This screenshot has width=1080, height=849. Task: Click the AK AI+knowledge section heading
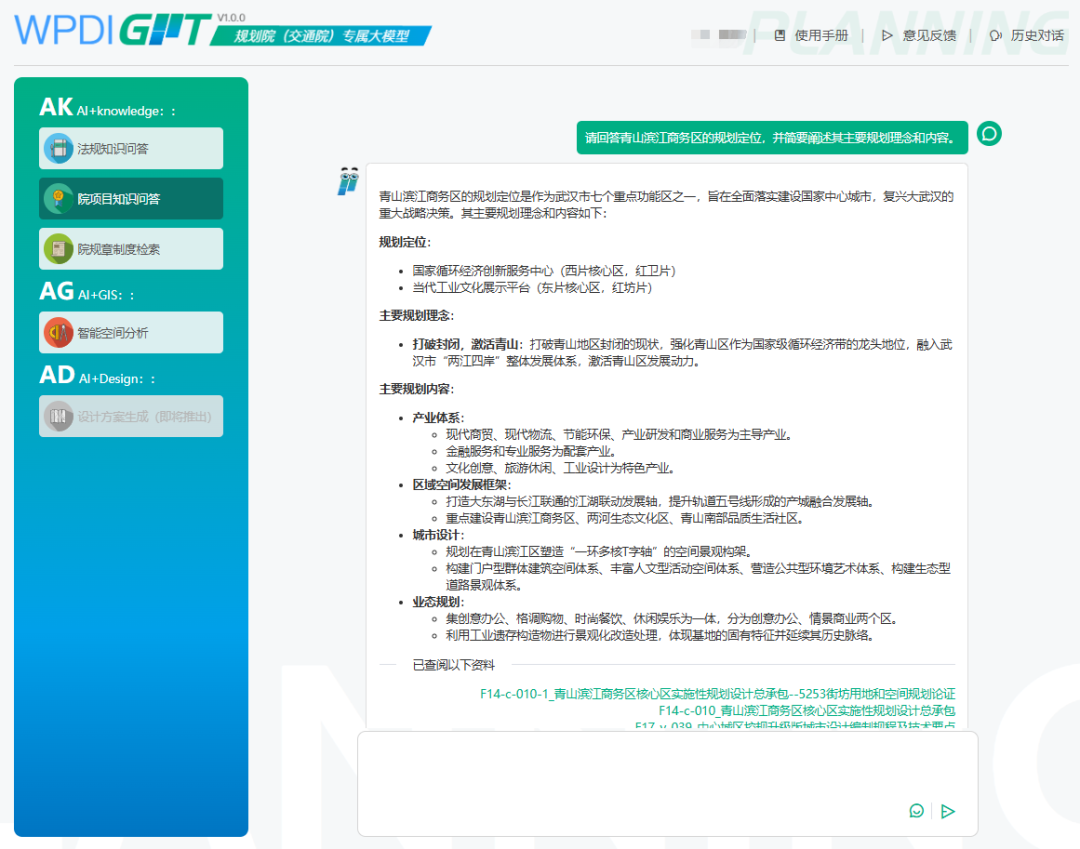point(107,107)
